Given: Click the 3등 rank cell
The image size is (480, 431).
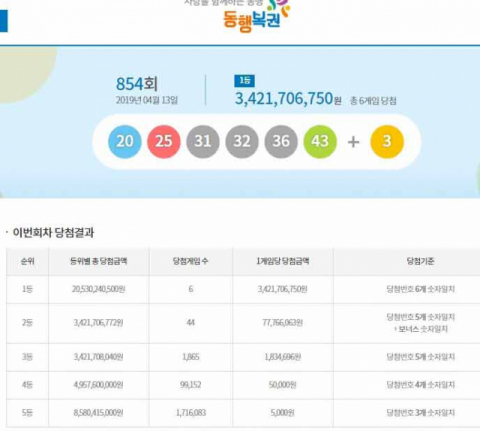Looking at the screenshot, I should pyautogui.click(x=27, y=357).
